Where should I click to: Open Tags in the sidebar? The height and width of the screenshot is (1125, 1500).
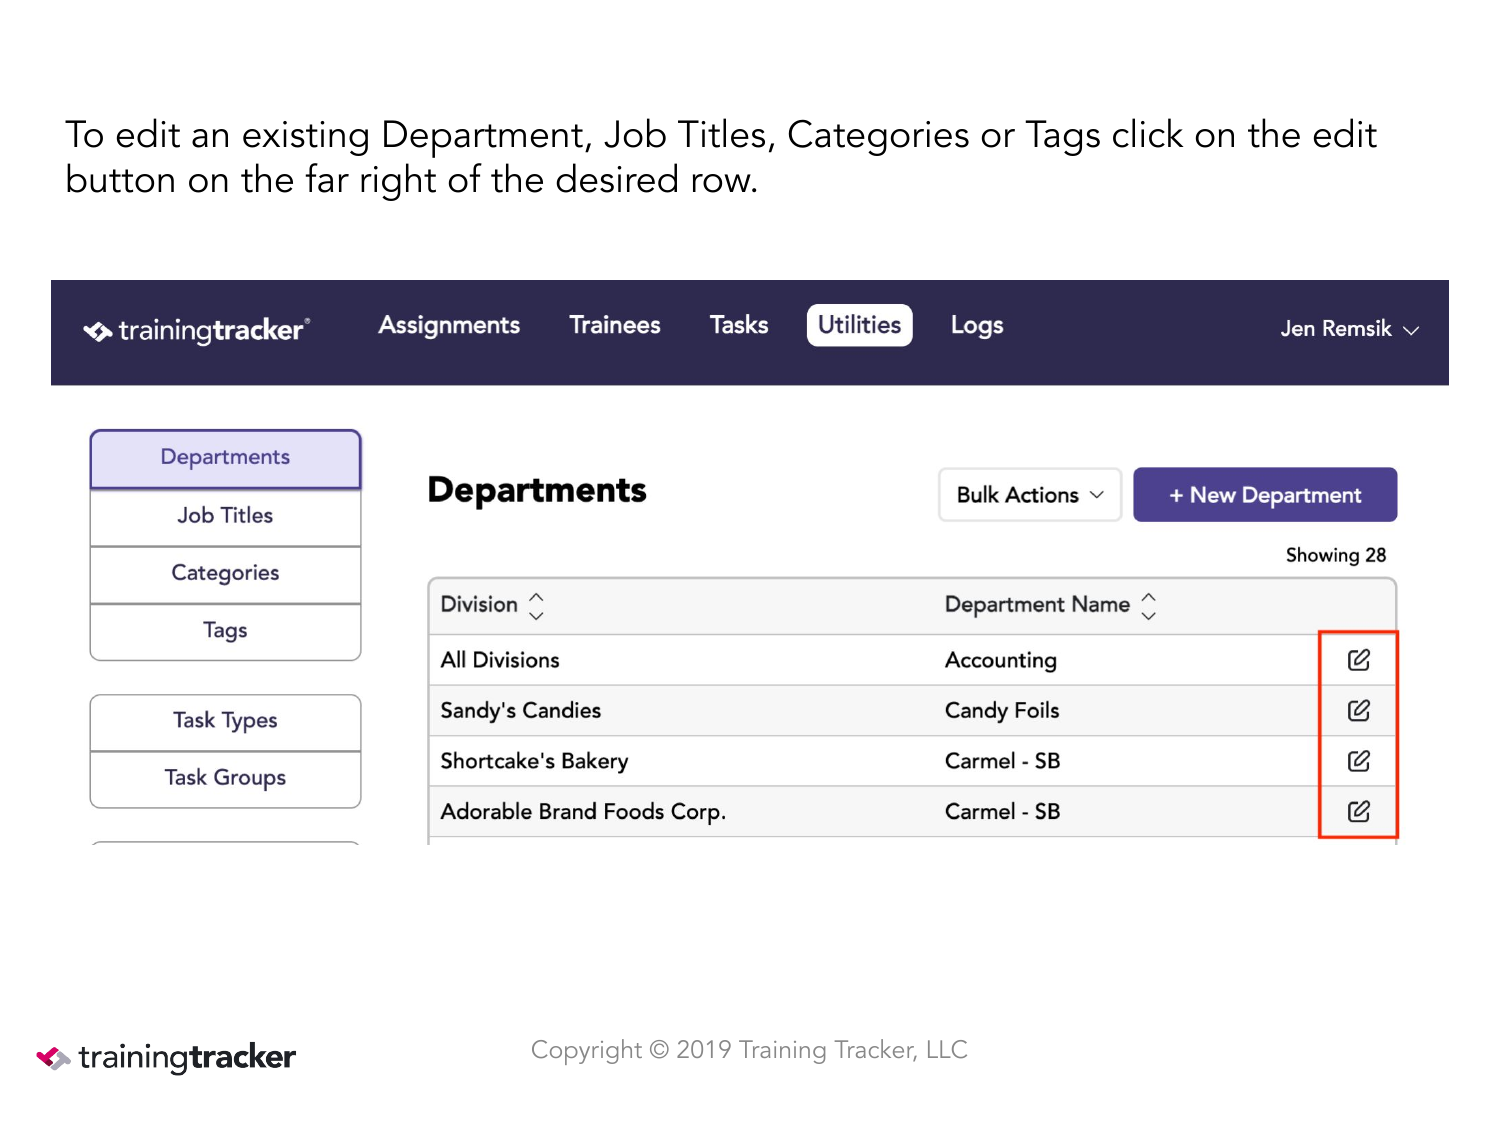pyautogui.click(x=225, y=631)
